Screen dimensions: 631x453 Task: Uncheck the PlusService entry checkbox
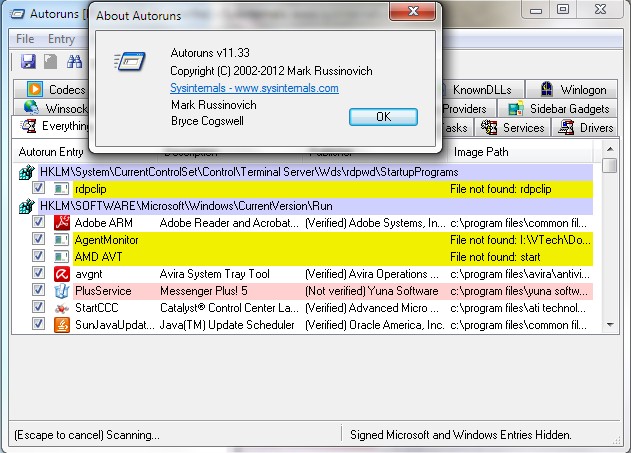click(38, 290)
